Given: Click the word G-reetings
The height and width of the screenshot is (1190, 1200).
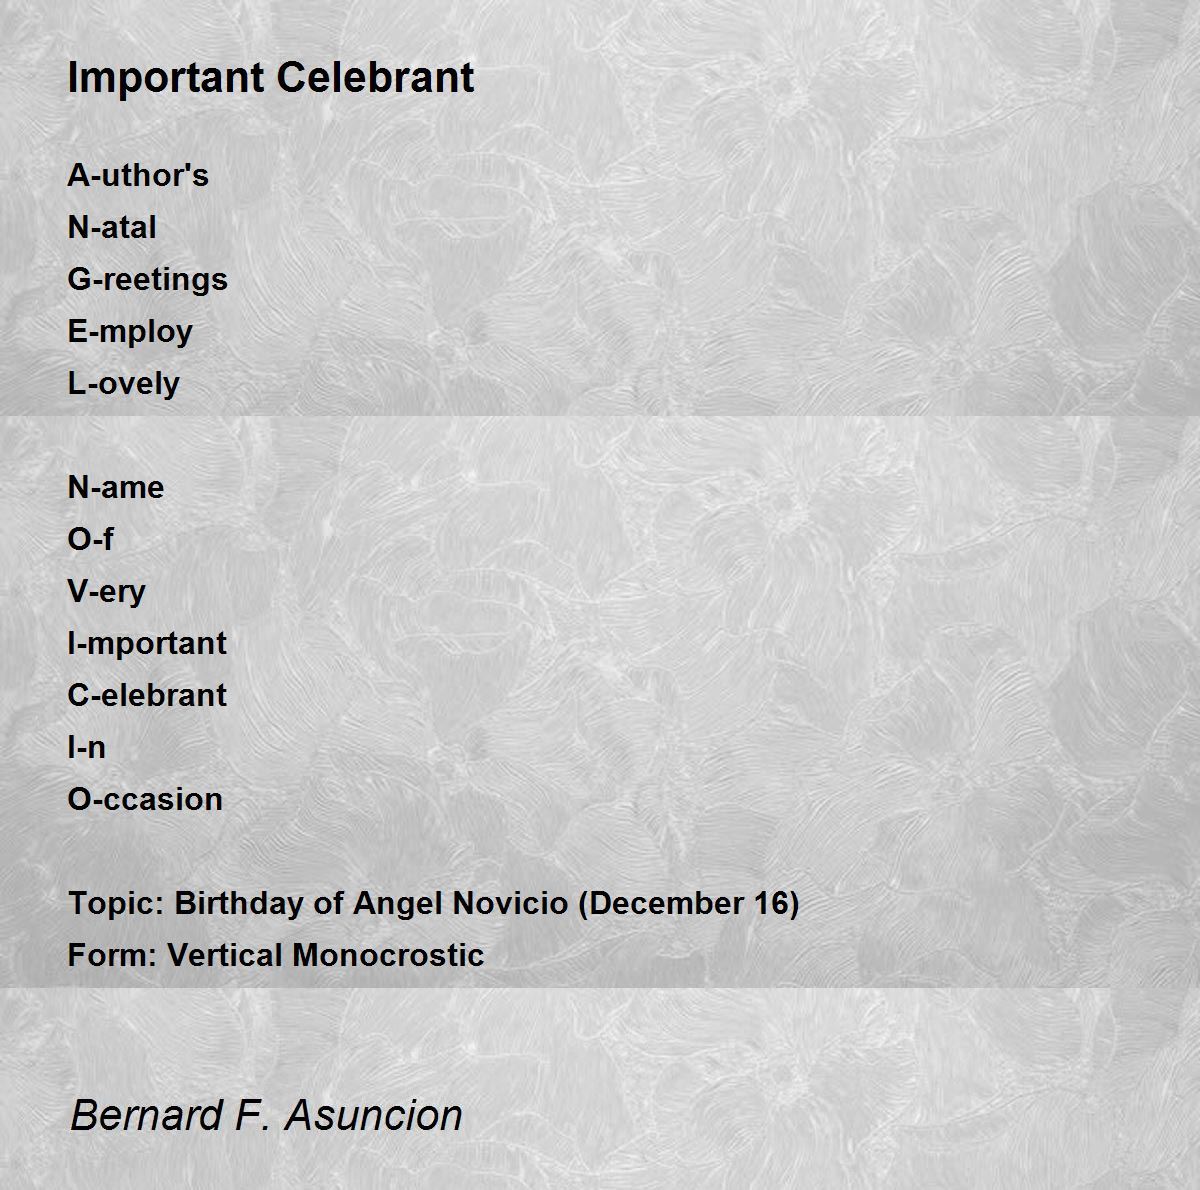Looking at the screenshot, I should [x=148, y=279].
